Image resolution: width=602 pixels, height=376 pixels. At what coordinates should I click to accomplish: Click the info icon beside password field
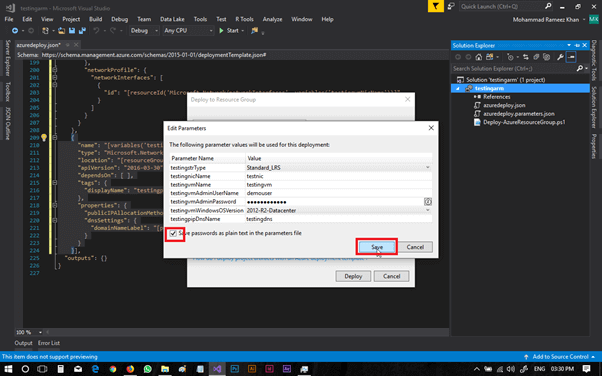click(x=428, y=202)
